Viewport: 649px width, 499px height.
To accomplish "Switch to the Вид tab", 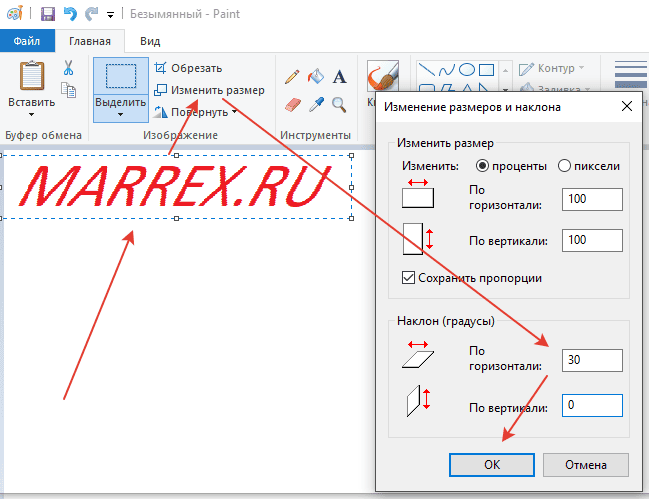I will (150, 41).
